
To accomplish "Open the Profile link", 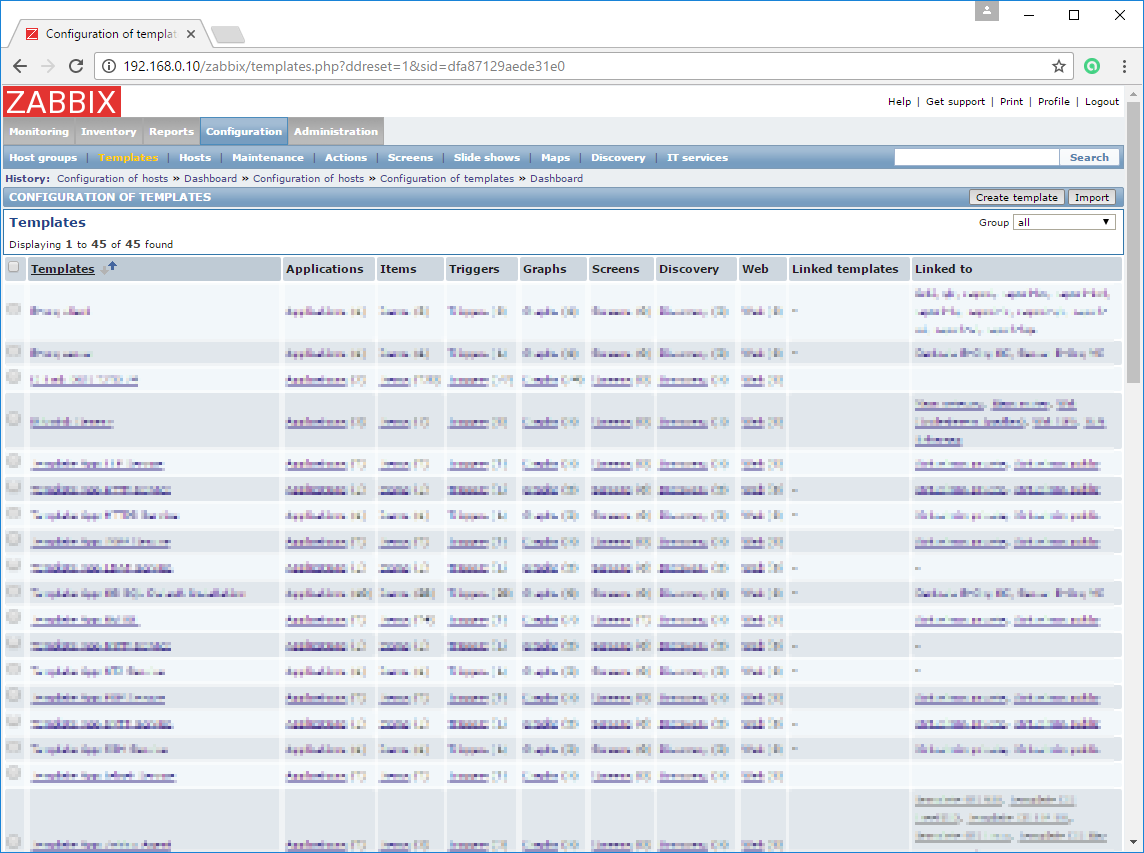I will pyautogui.click(x=1054, y=101).
